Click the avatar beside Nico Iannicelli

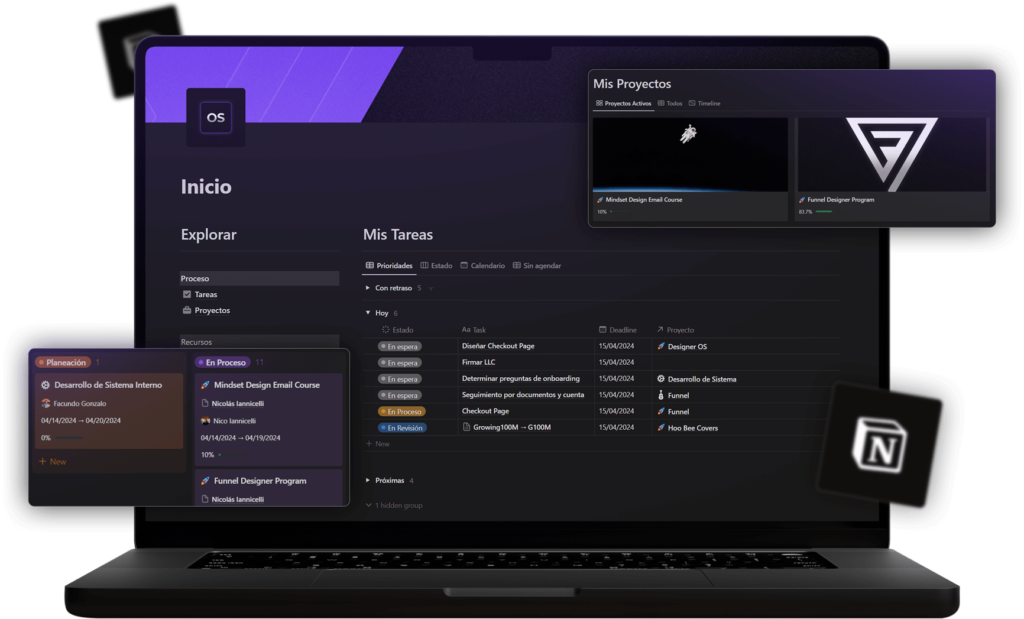coord(206,421)
